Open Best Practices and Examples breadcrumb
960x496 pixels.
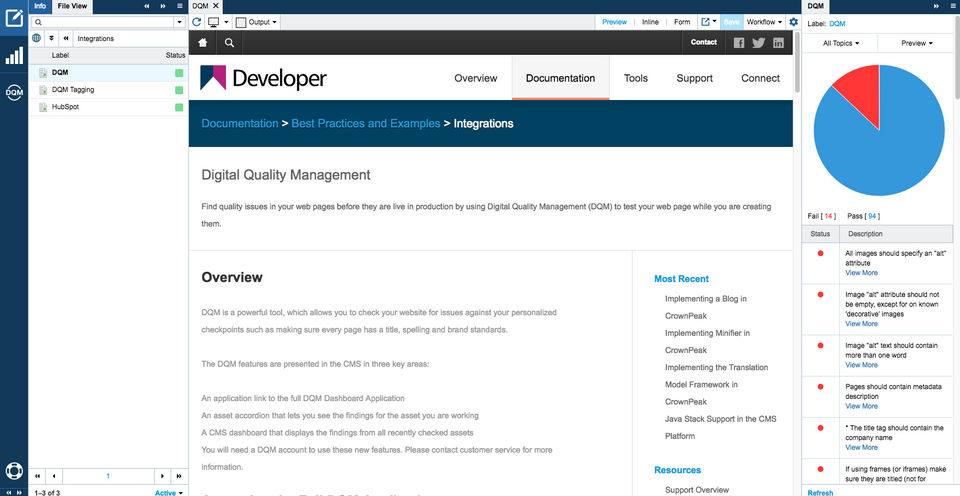click(x=366, y=123)
